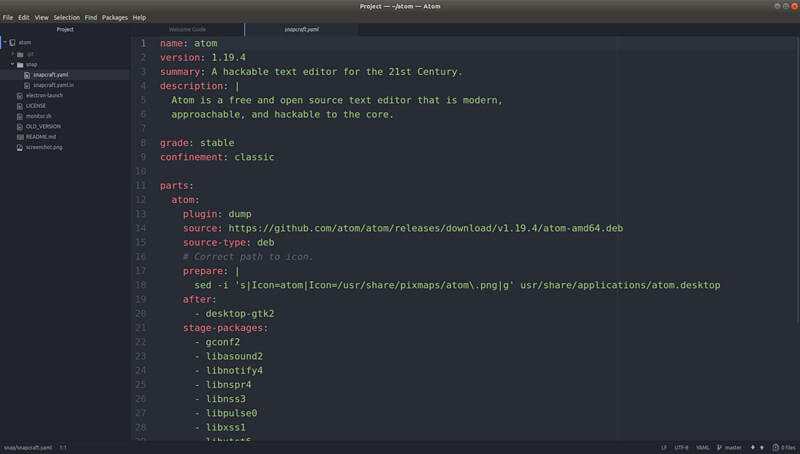
Task: Open the Help menu
Action: pyautogui.click(x=139, y=17)
